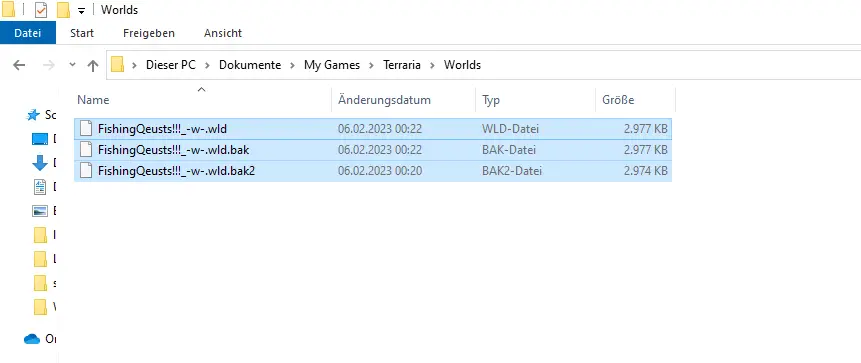
Task: Switch to the Start ribbon tab
Action: pos(82,33)
